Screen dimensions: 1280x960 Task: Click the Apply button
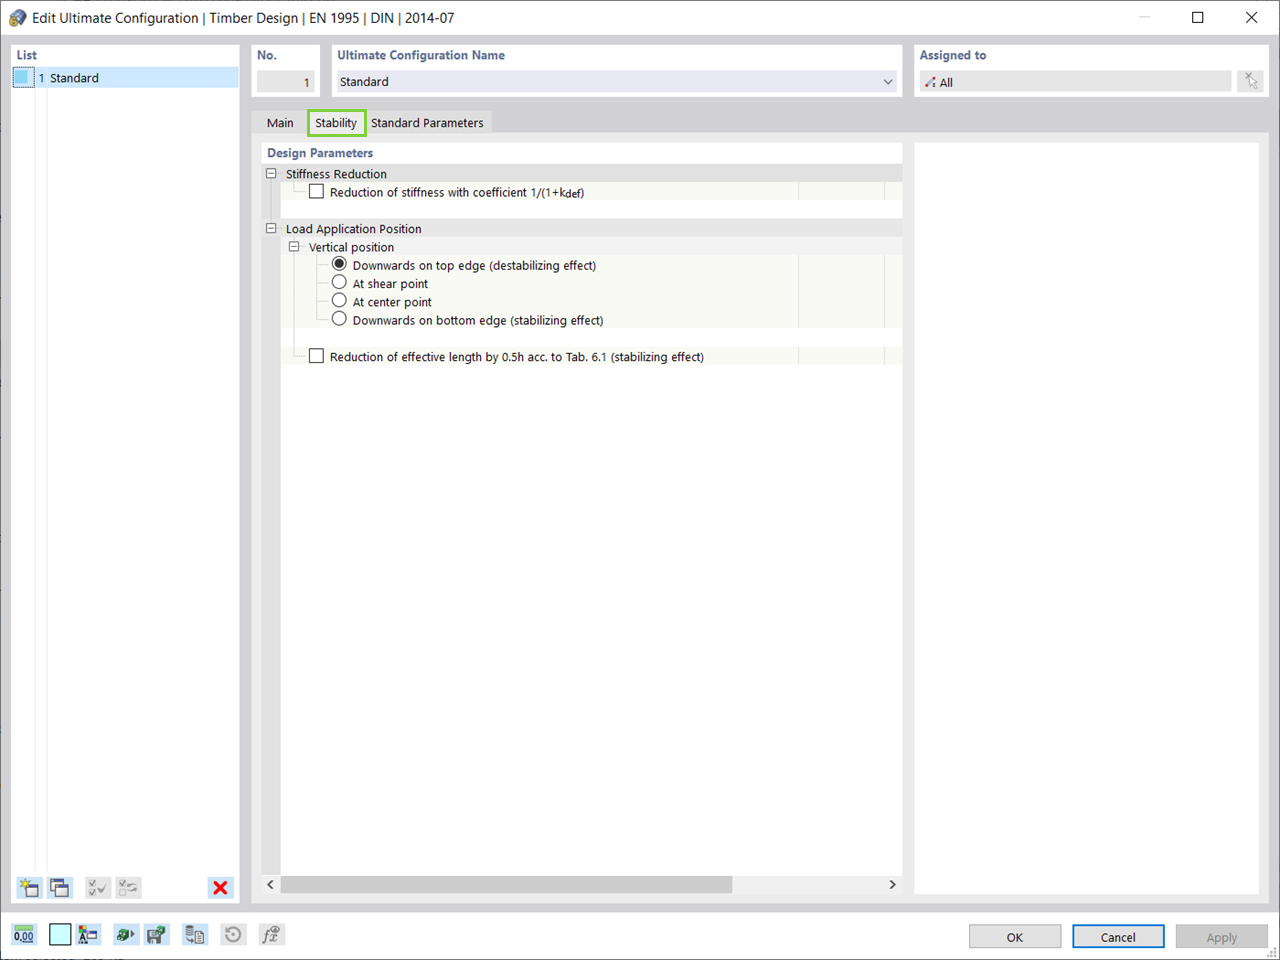click(x=1221, y=937)
